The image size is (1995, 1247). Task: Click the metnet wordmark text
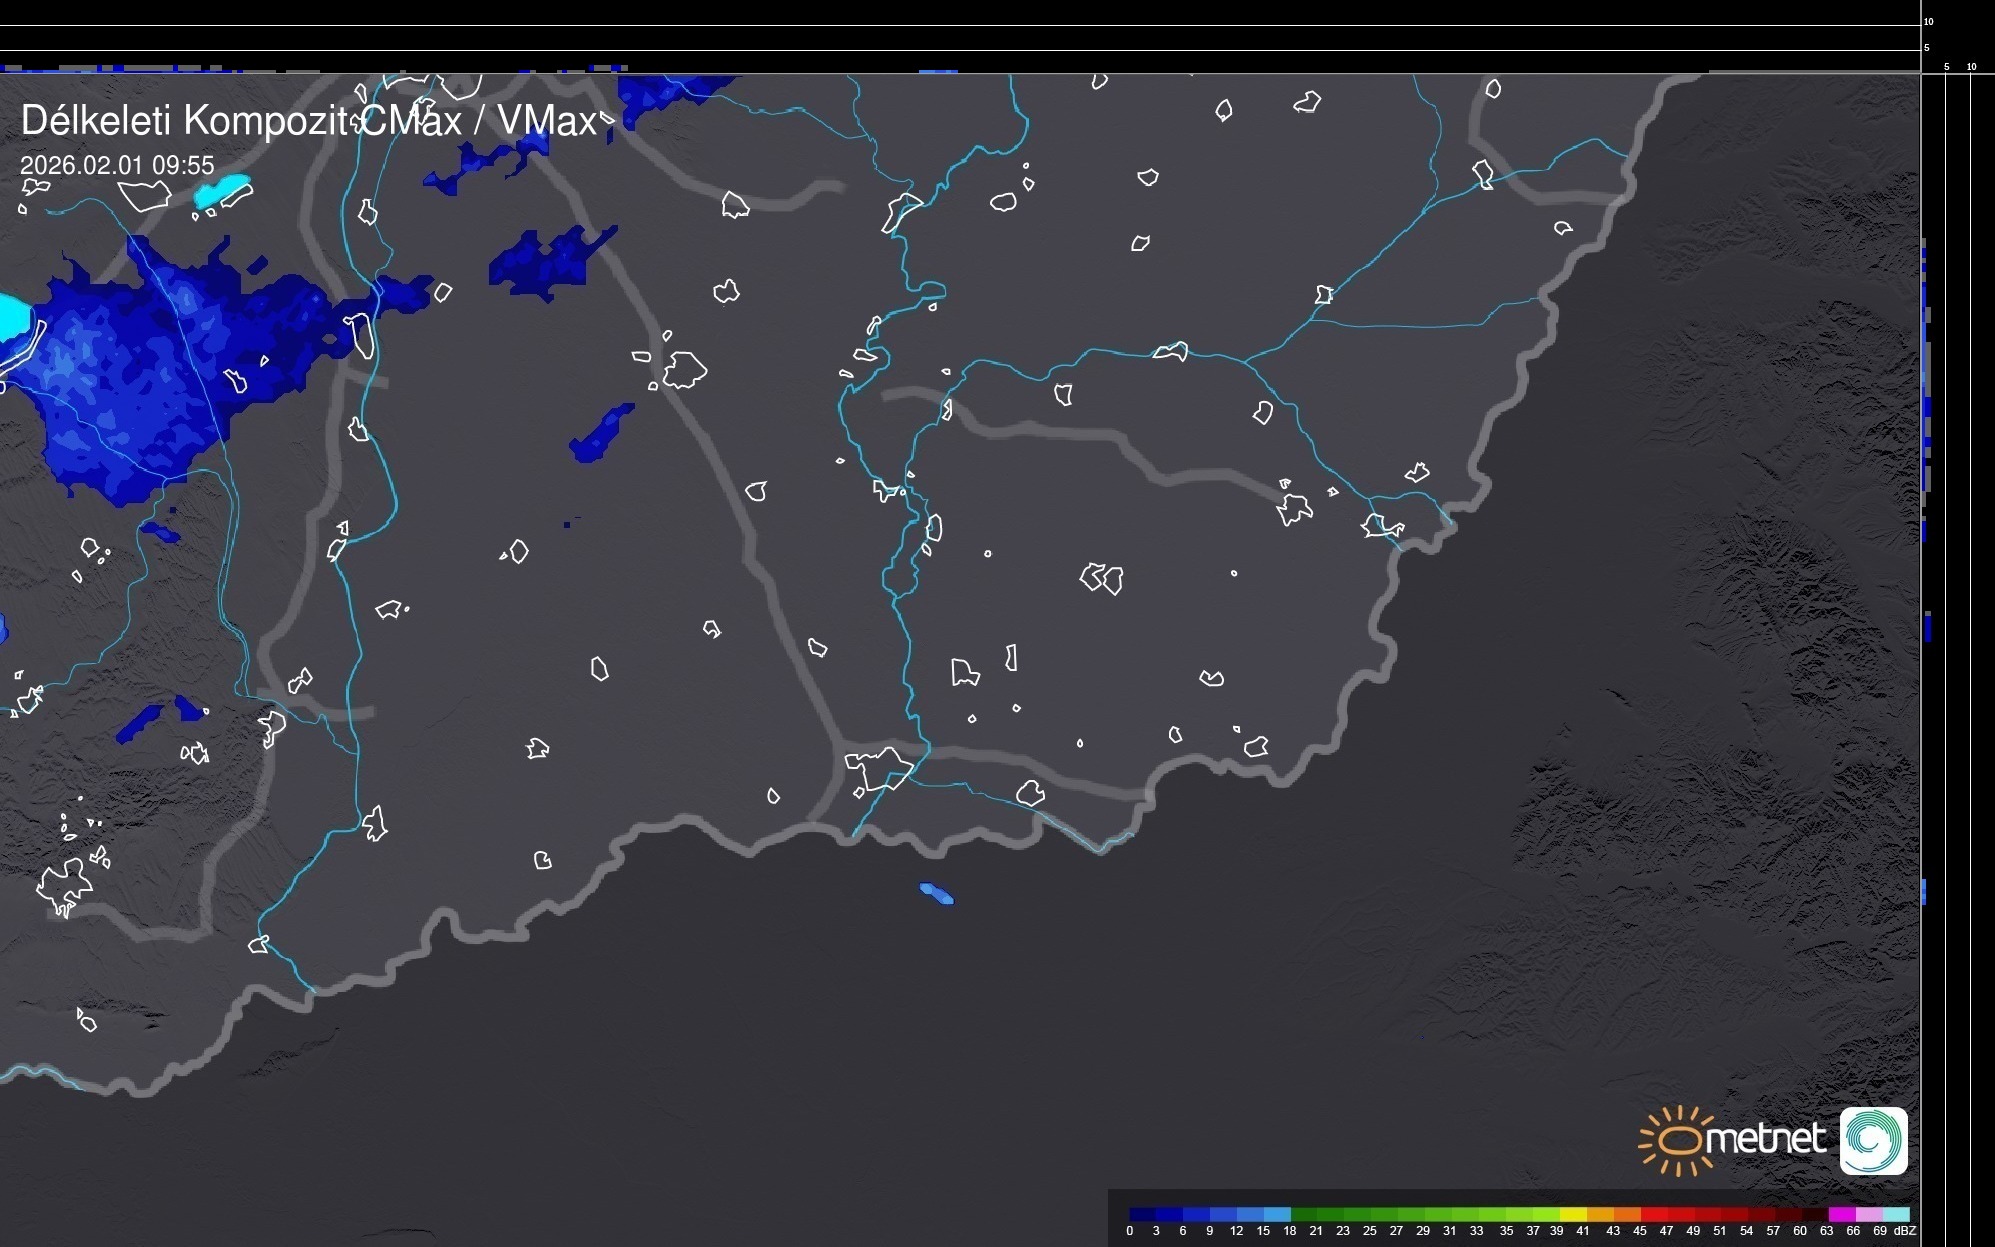pyautogui.click(x=1765, y=1139)
